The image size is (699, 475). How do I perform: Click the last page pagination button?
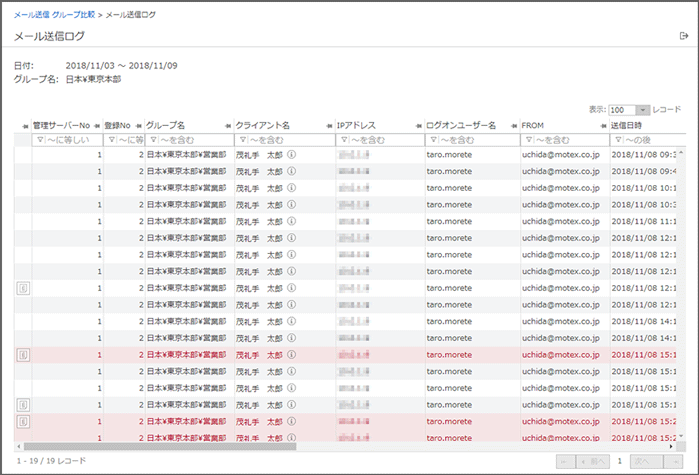point(674,462)
